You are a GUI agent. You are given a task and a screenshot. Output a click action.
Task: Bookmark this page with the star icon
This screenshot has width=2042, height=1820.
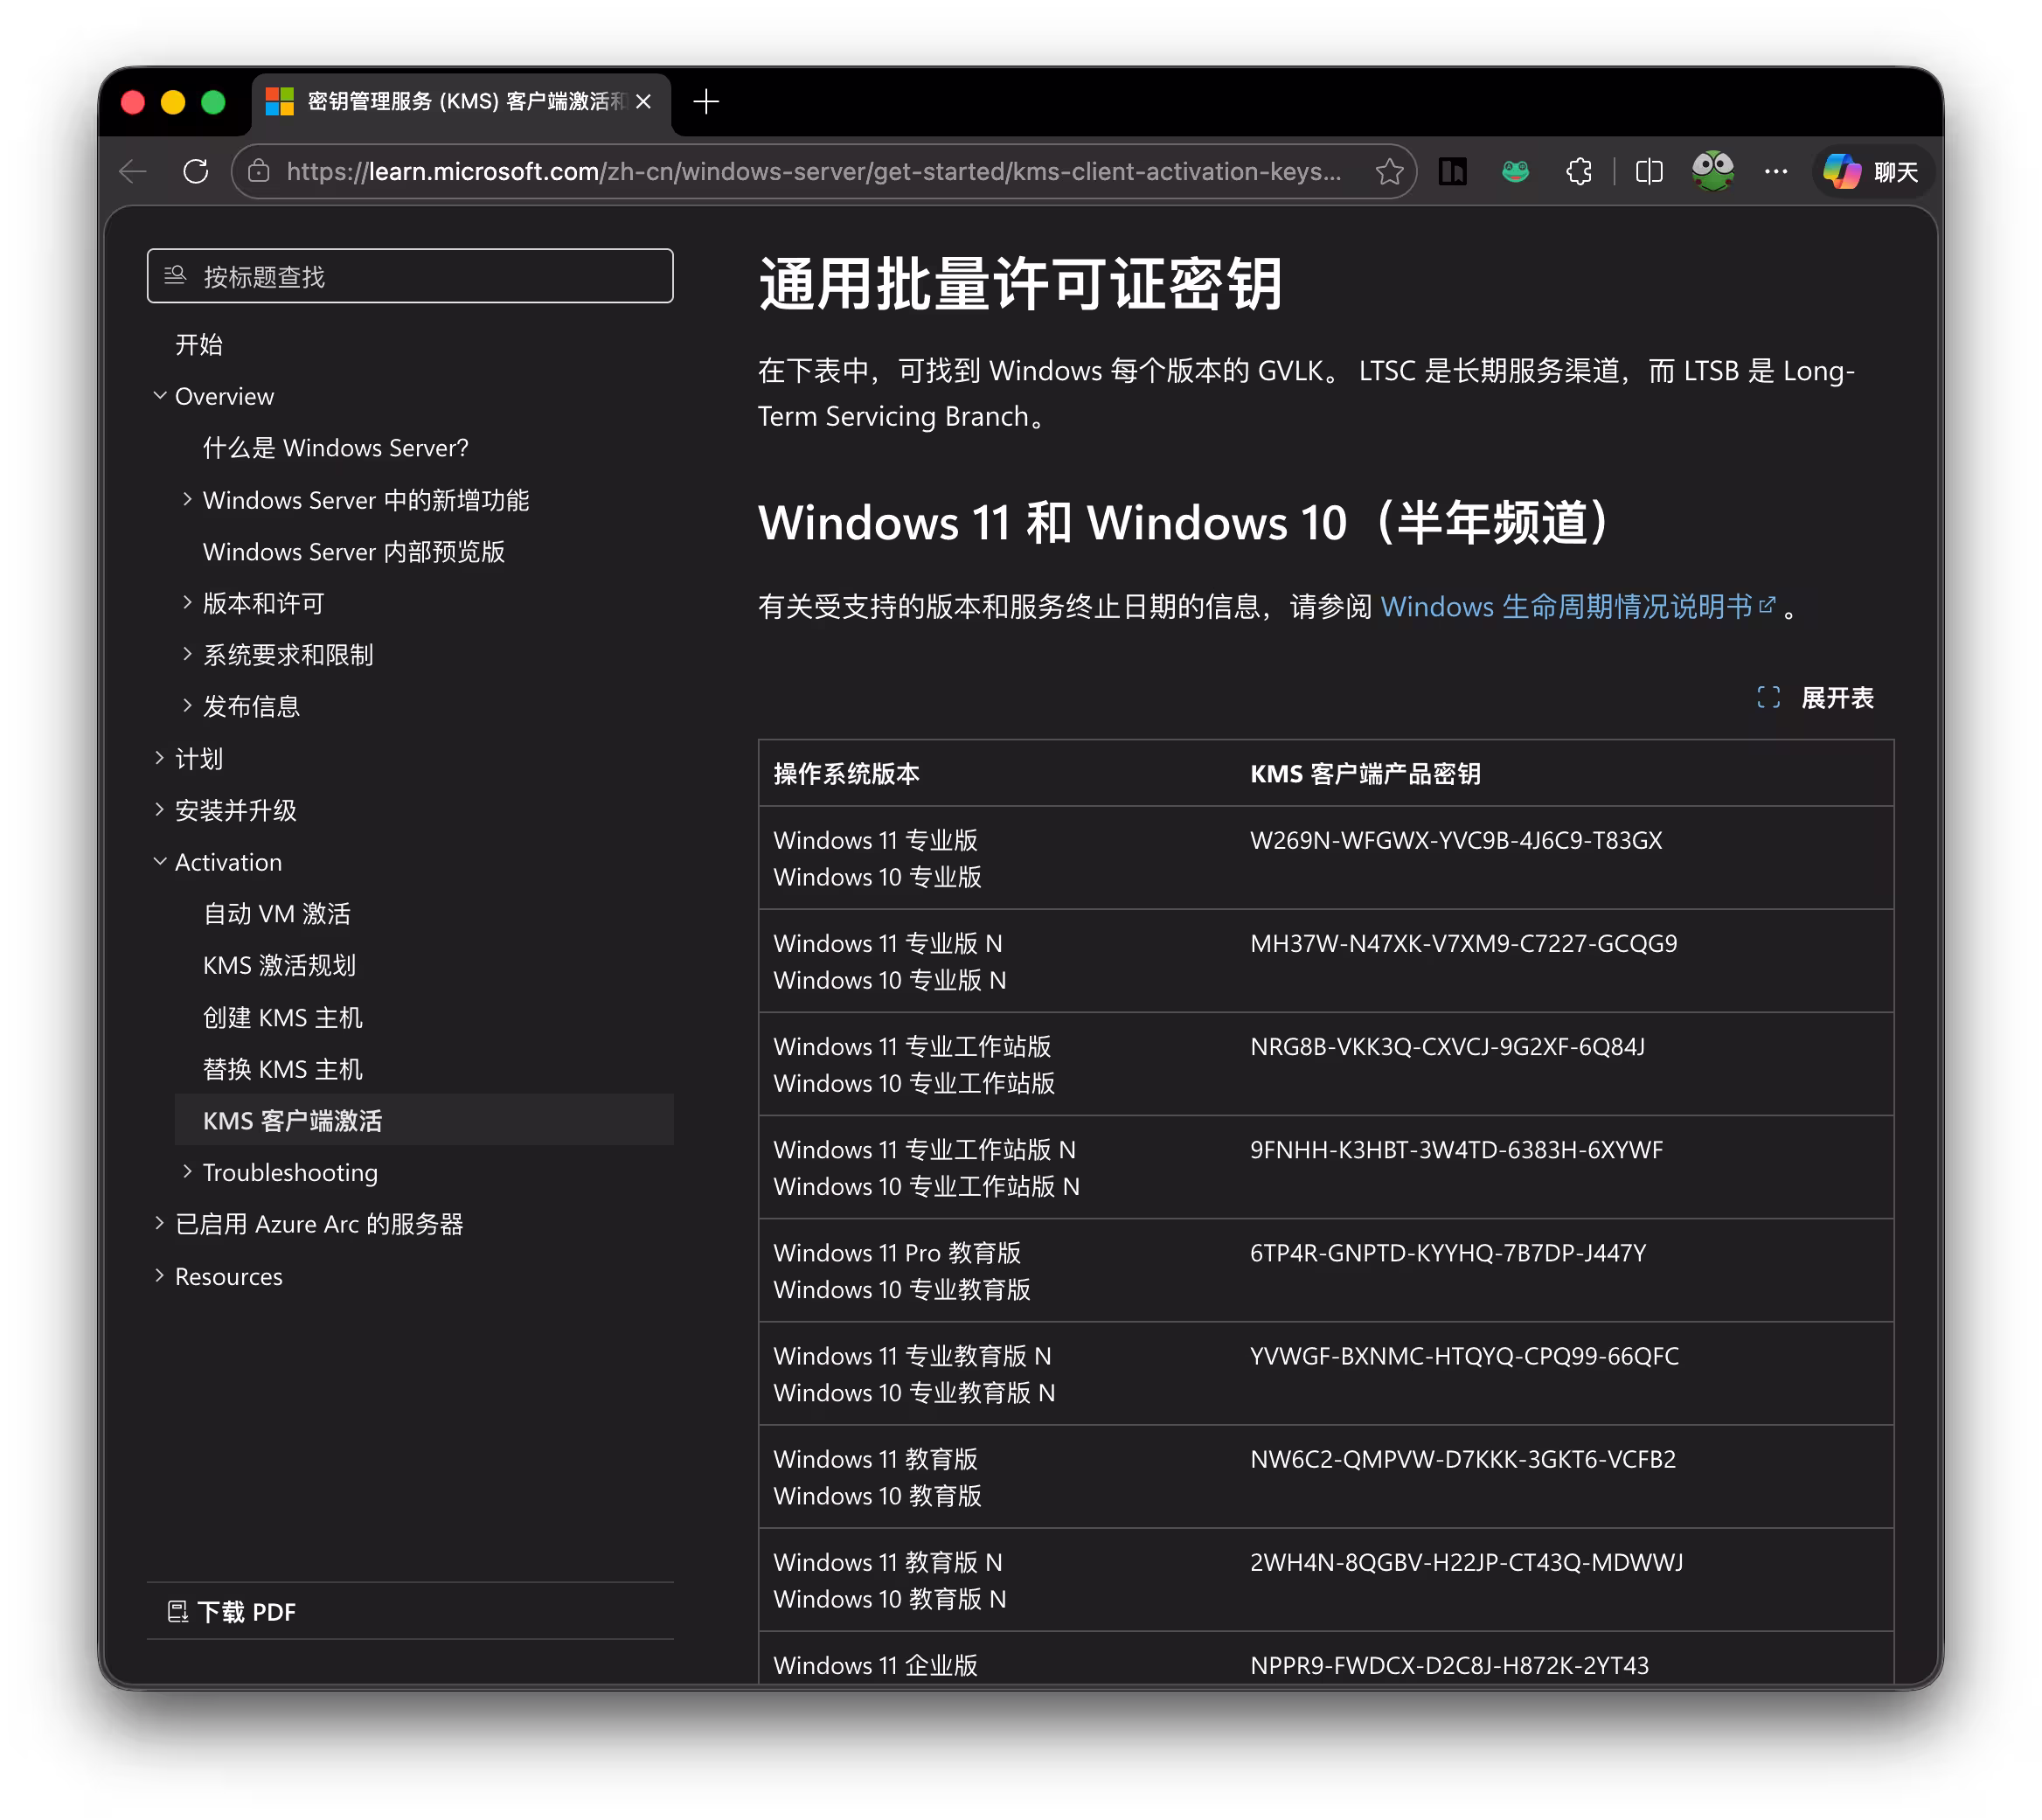pyautogui.click(x=1390, y=171)
